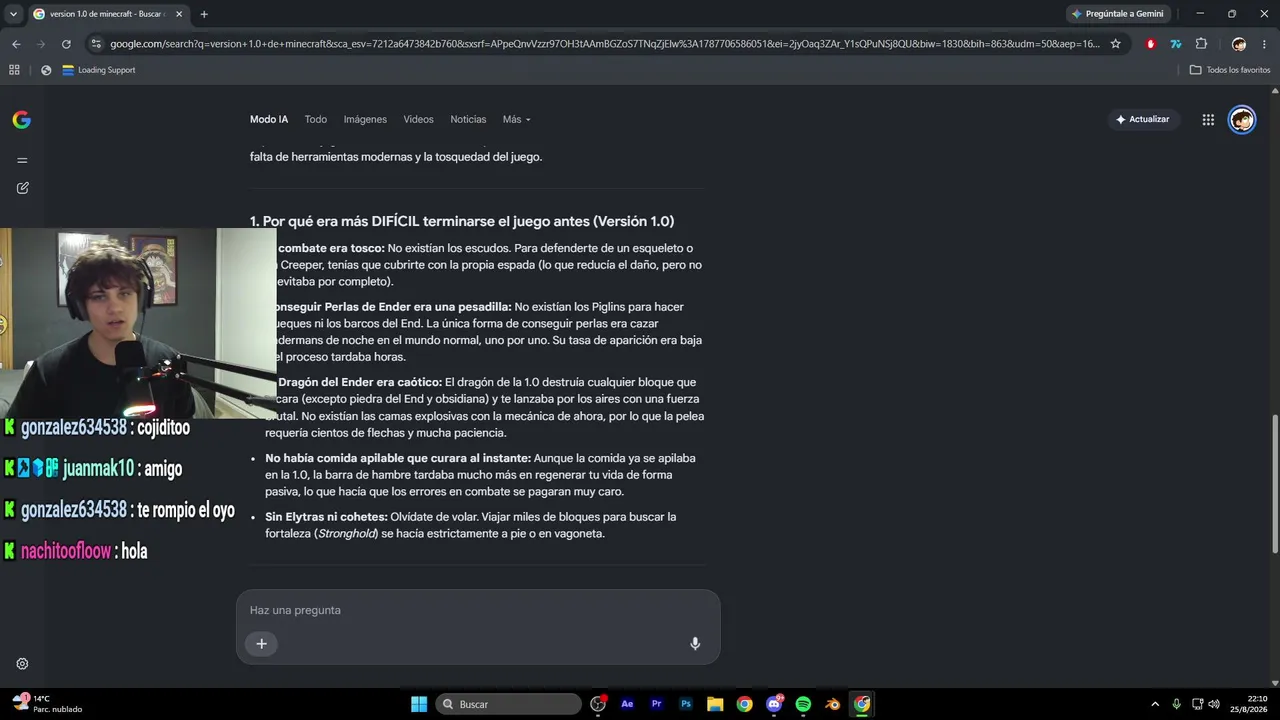The width and height of the screenshot is (1280, 720).
Task: Select the Modo IA tab
Action: point(269,119)
